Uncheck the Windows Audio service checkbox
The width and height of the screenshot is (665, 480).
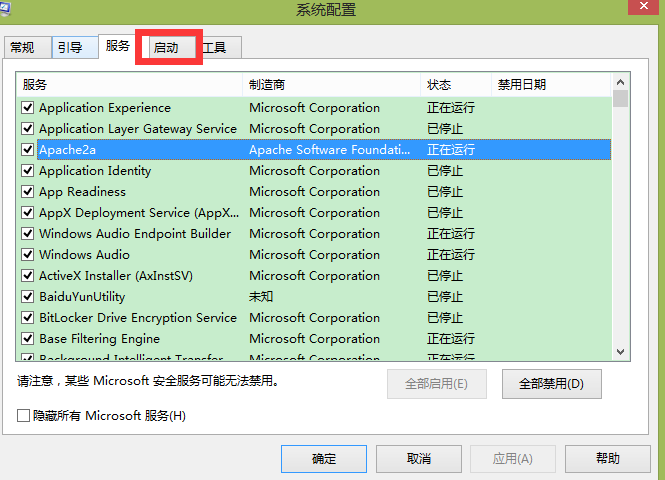(28, 255)
